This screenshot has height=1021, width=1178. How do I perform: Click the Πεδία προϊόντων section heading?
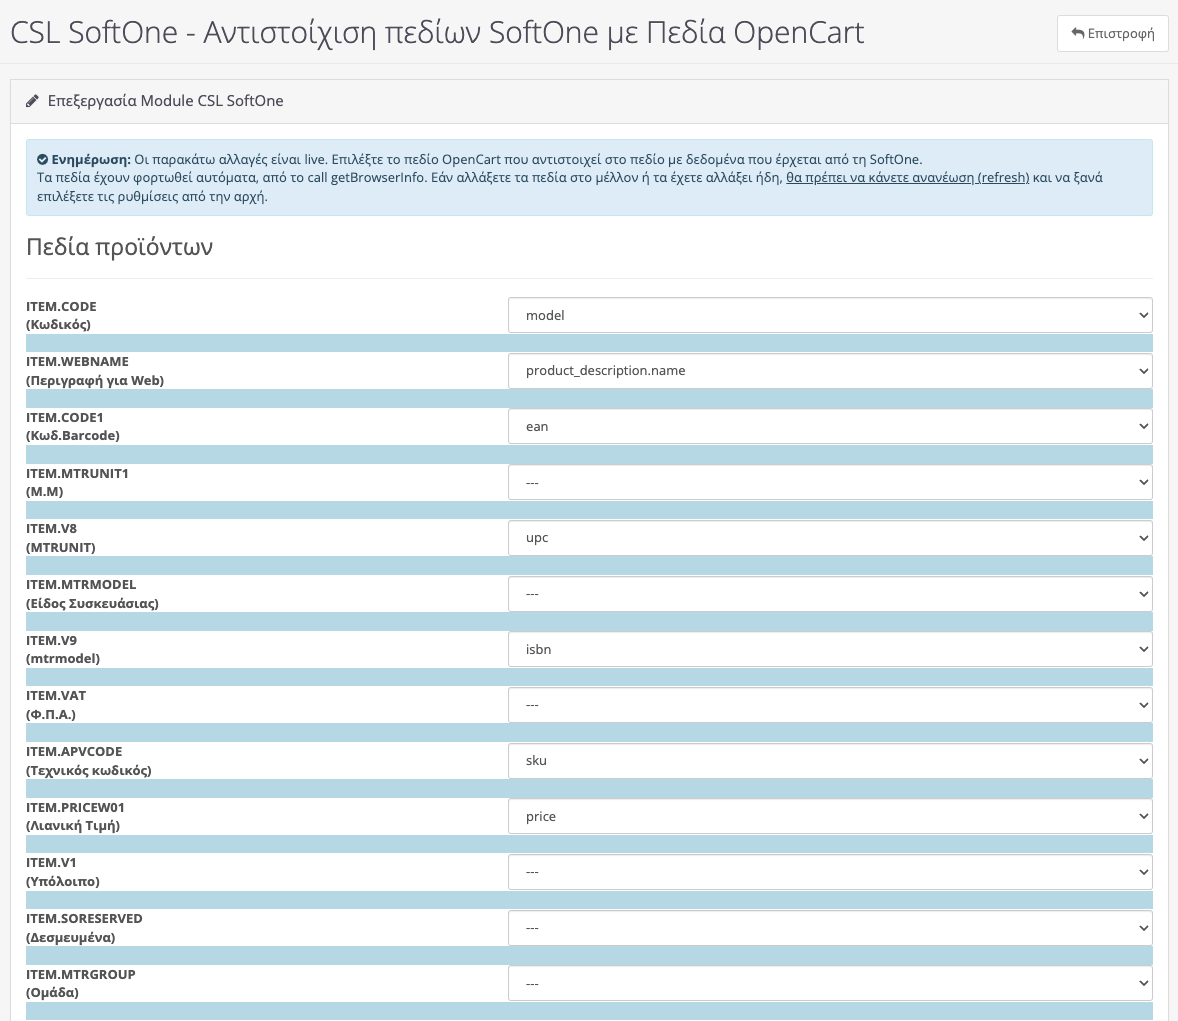point(119,246)
